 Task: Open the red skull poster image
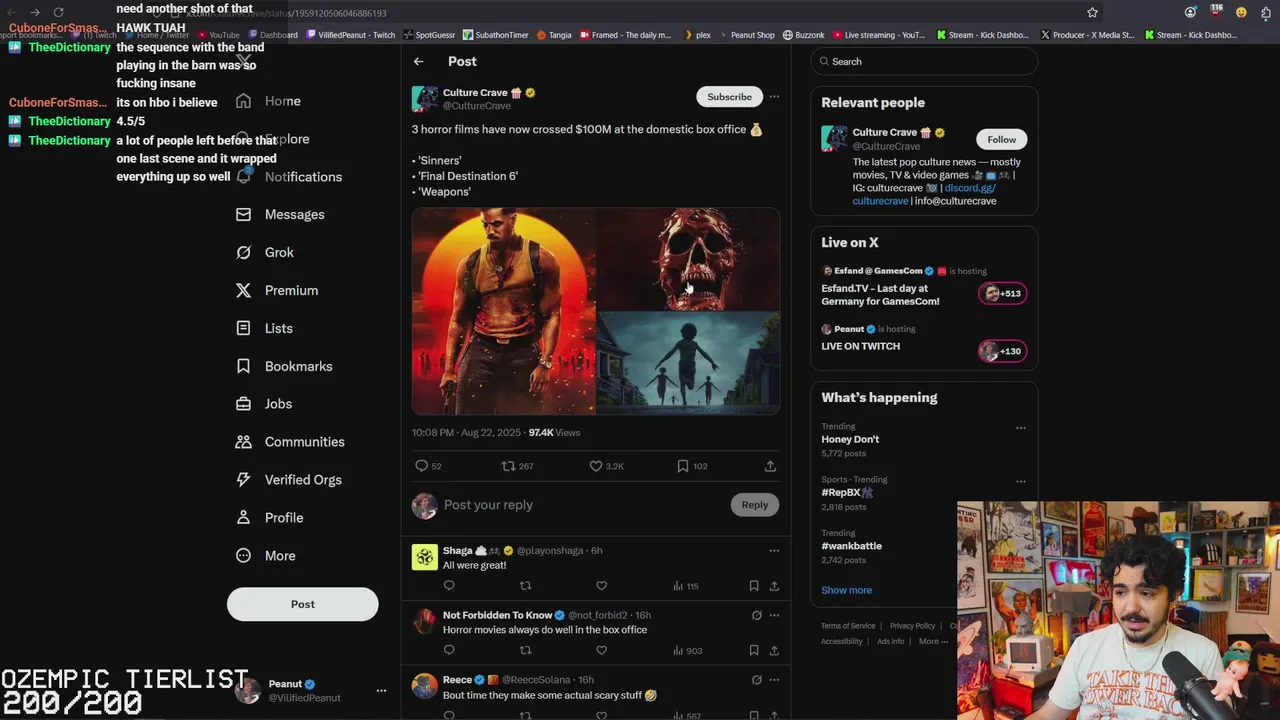[x=689, y=259]
